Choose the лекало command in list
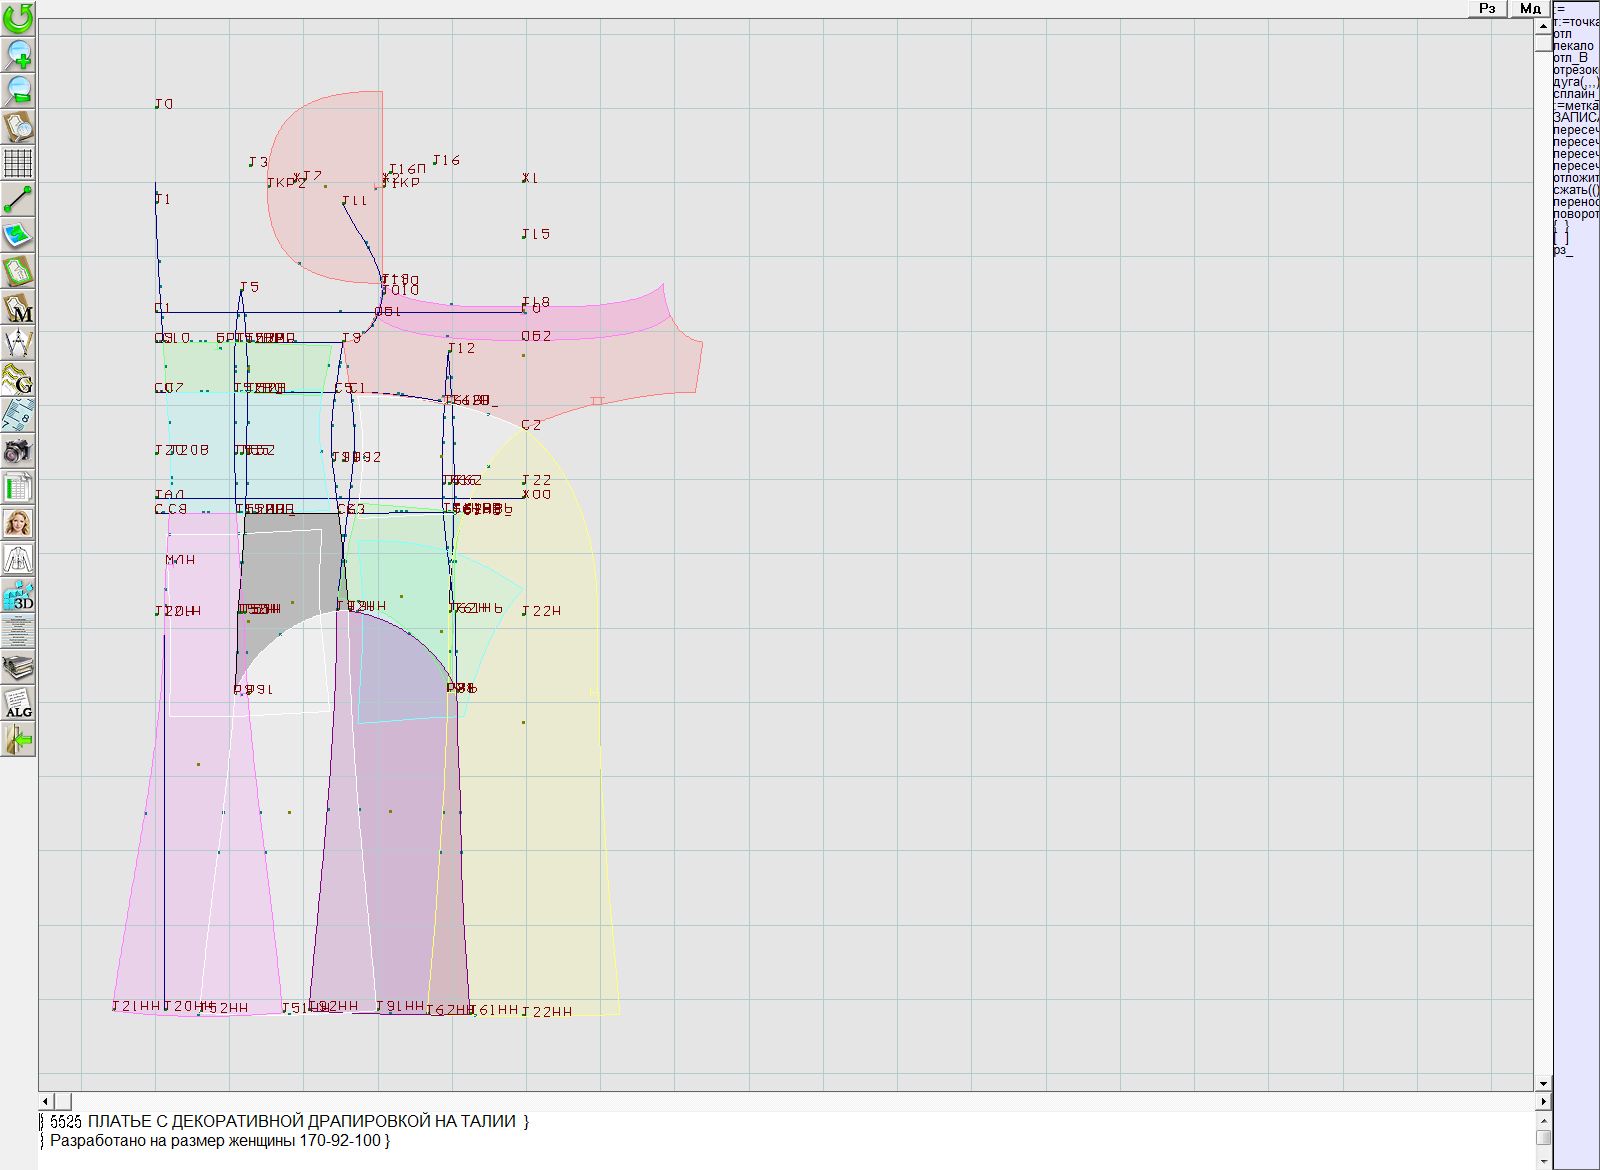1600x1170 pixels. click(x=1573, y=46)
